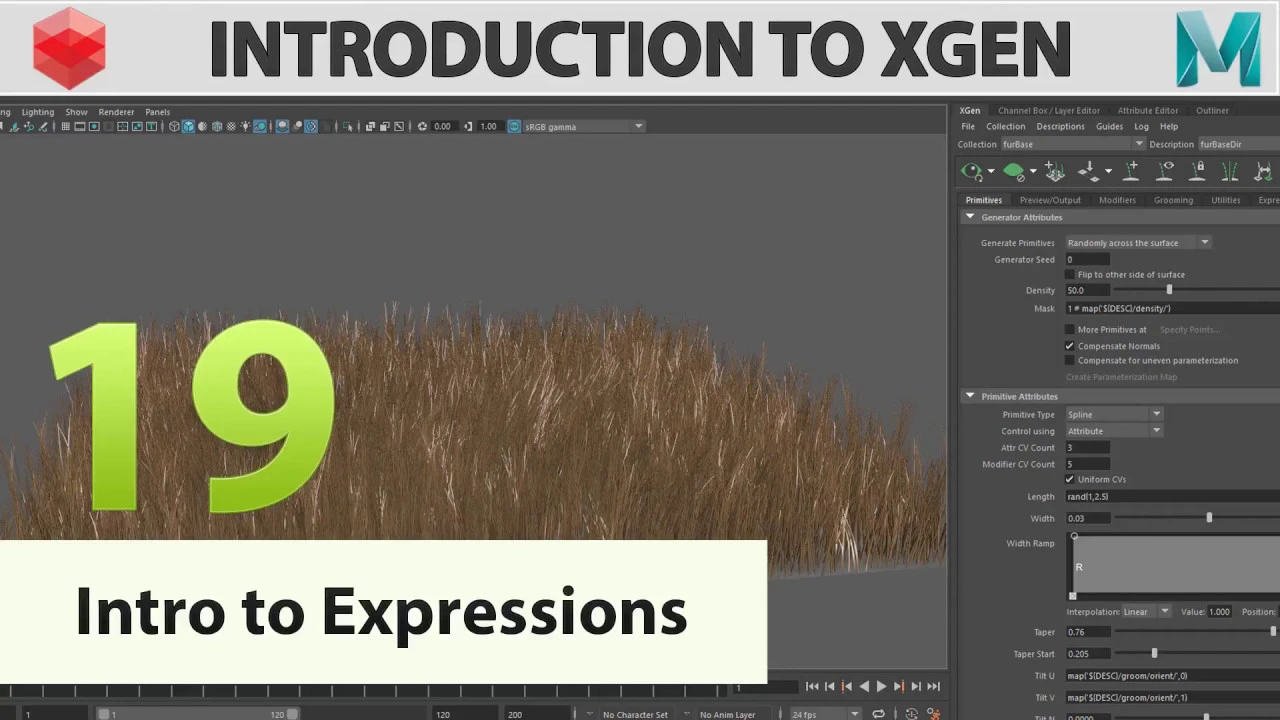Image resolution: width=1280 pixels, height=720 pixels.
Task: Click the play forwards button
Action: tap(881, 686)
